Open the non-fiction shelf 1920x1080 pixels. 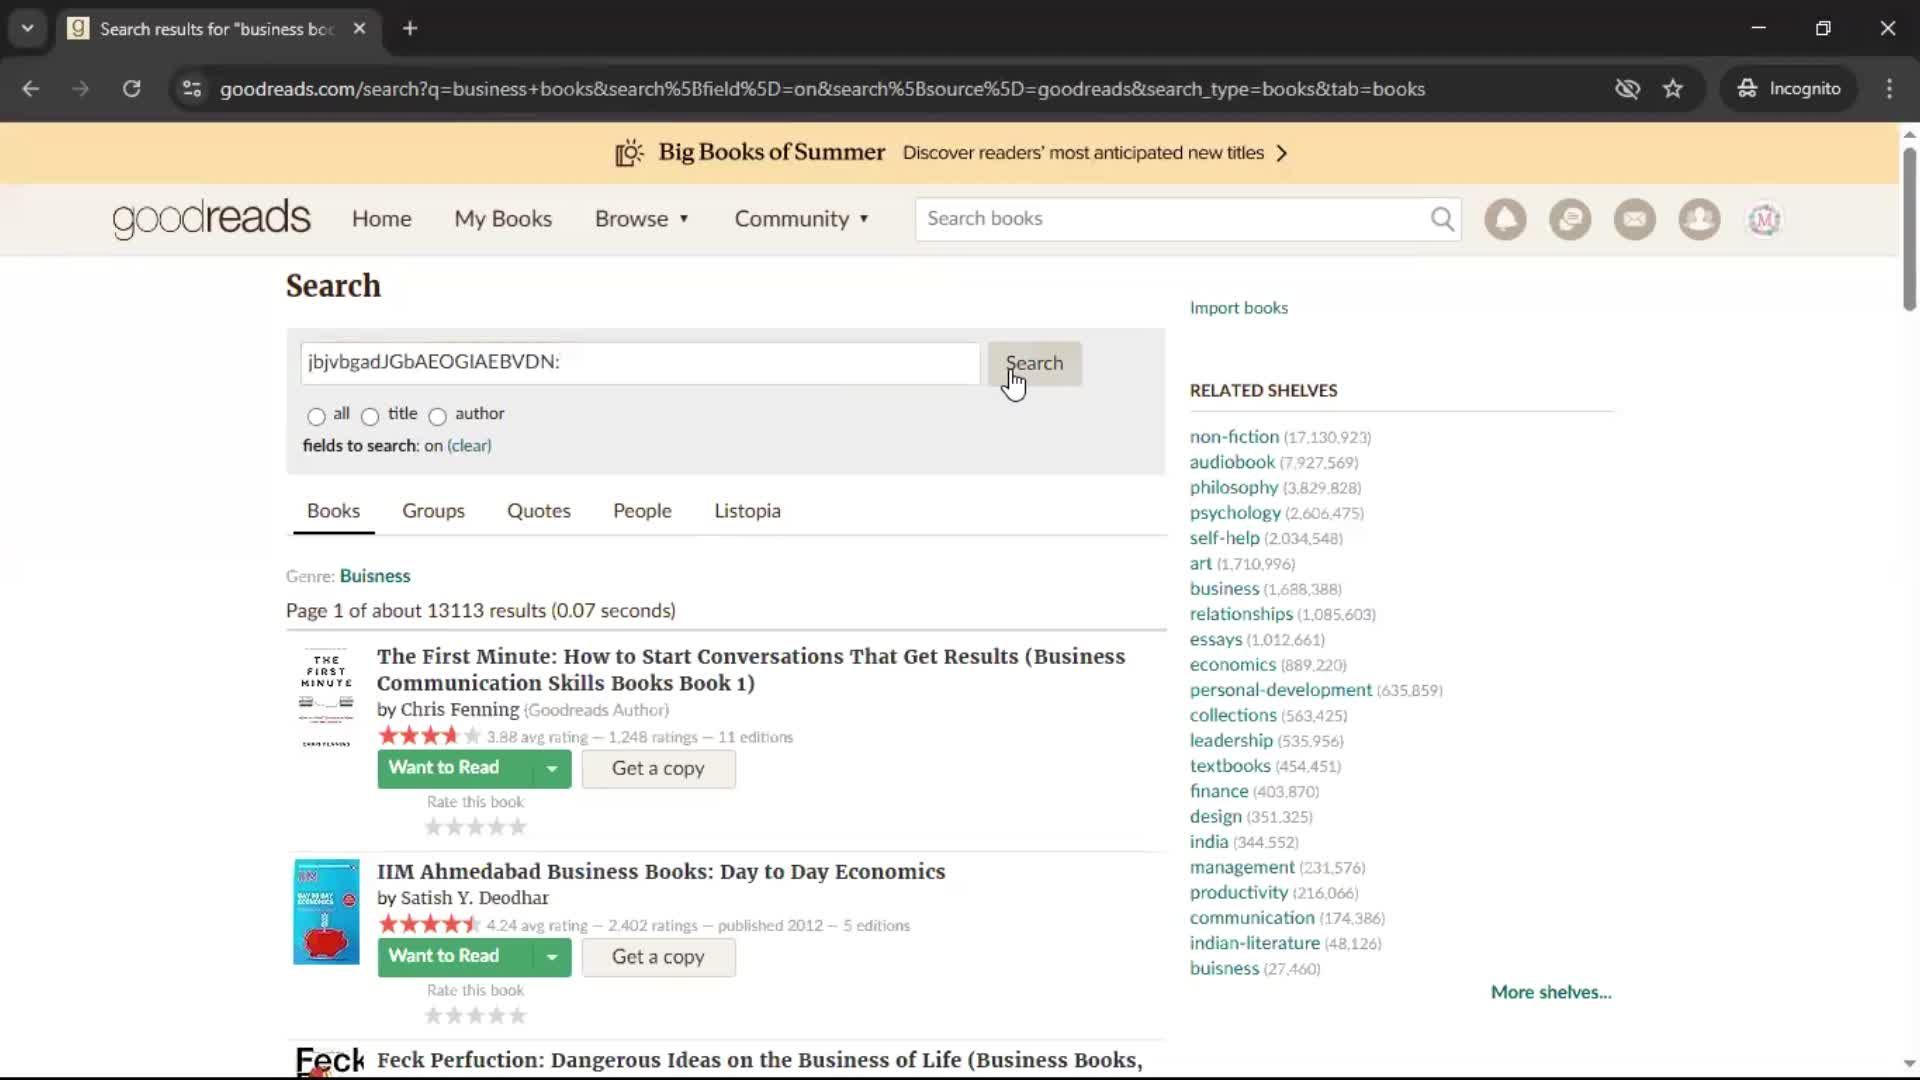pos(1234,437)
